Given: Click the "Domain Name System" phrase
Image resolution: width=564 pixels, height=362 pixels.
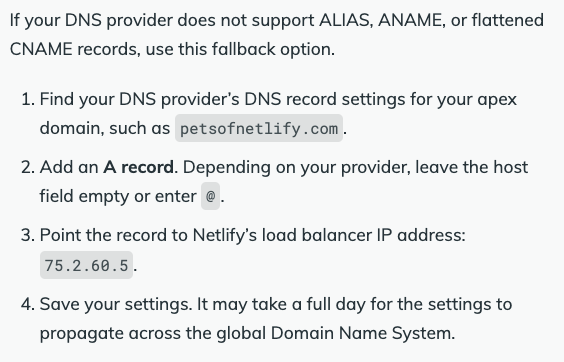Looking at the screenshot, I should pyautogui.click(x=363, y=333).
